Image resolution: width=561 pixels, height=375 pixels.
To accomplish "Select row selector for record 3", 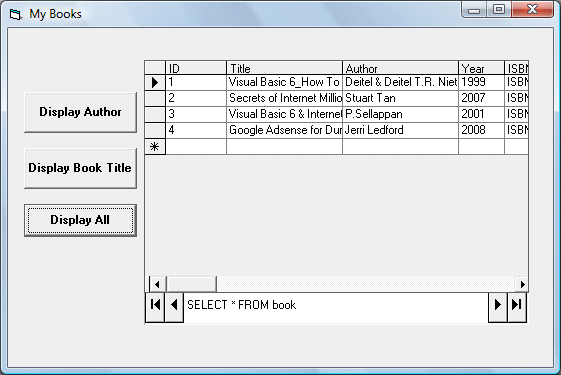I will tap(155, 114).
